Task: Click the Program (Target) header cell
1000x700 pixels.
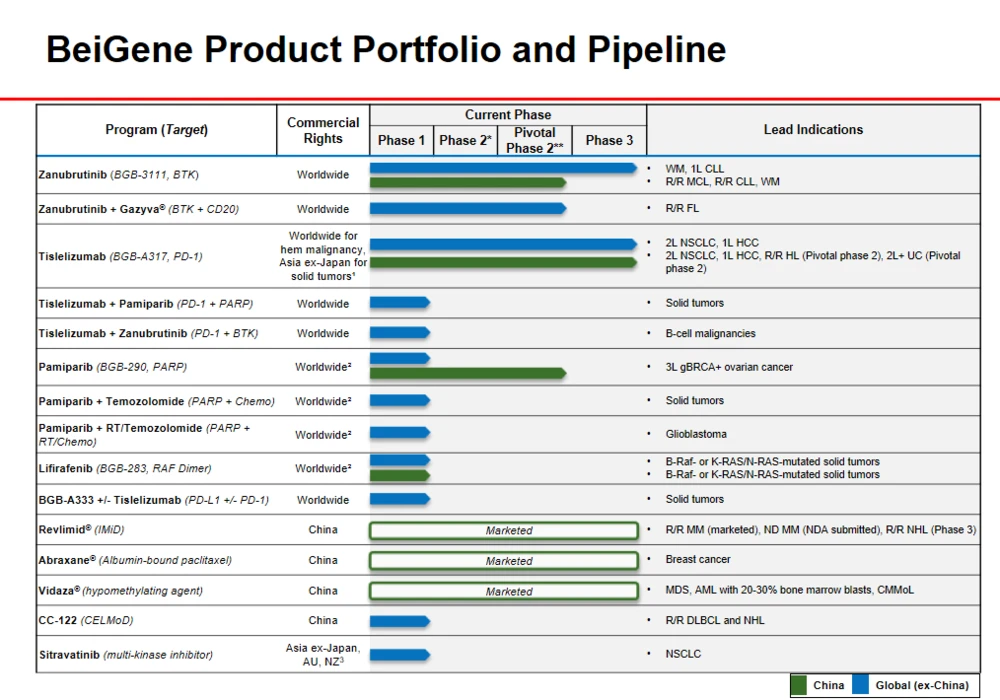Action: click(x=157, y=130)
